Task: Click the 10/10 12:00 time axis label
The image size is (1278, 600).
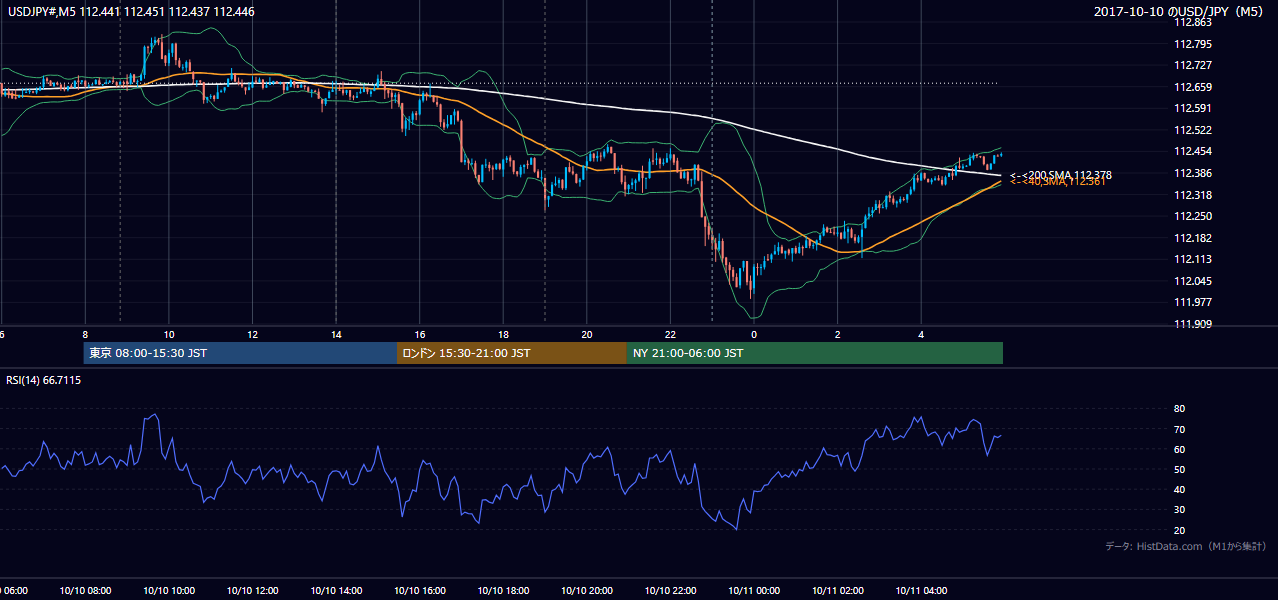Action: pos(252,591)
